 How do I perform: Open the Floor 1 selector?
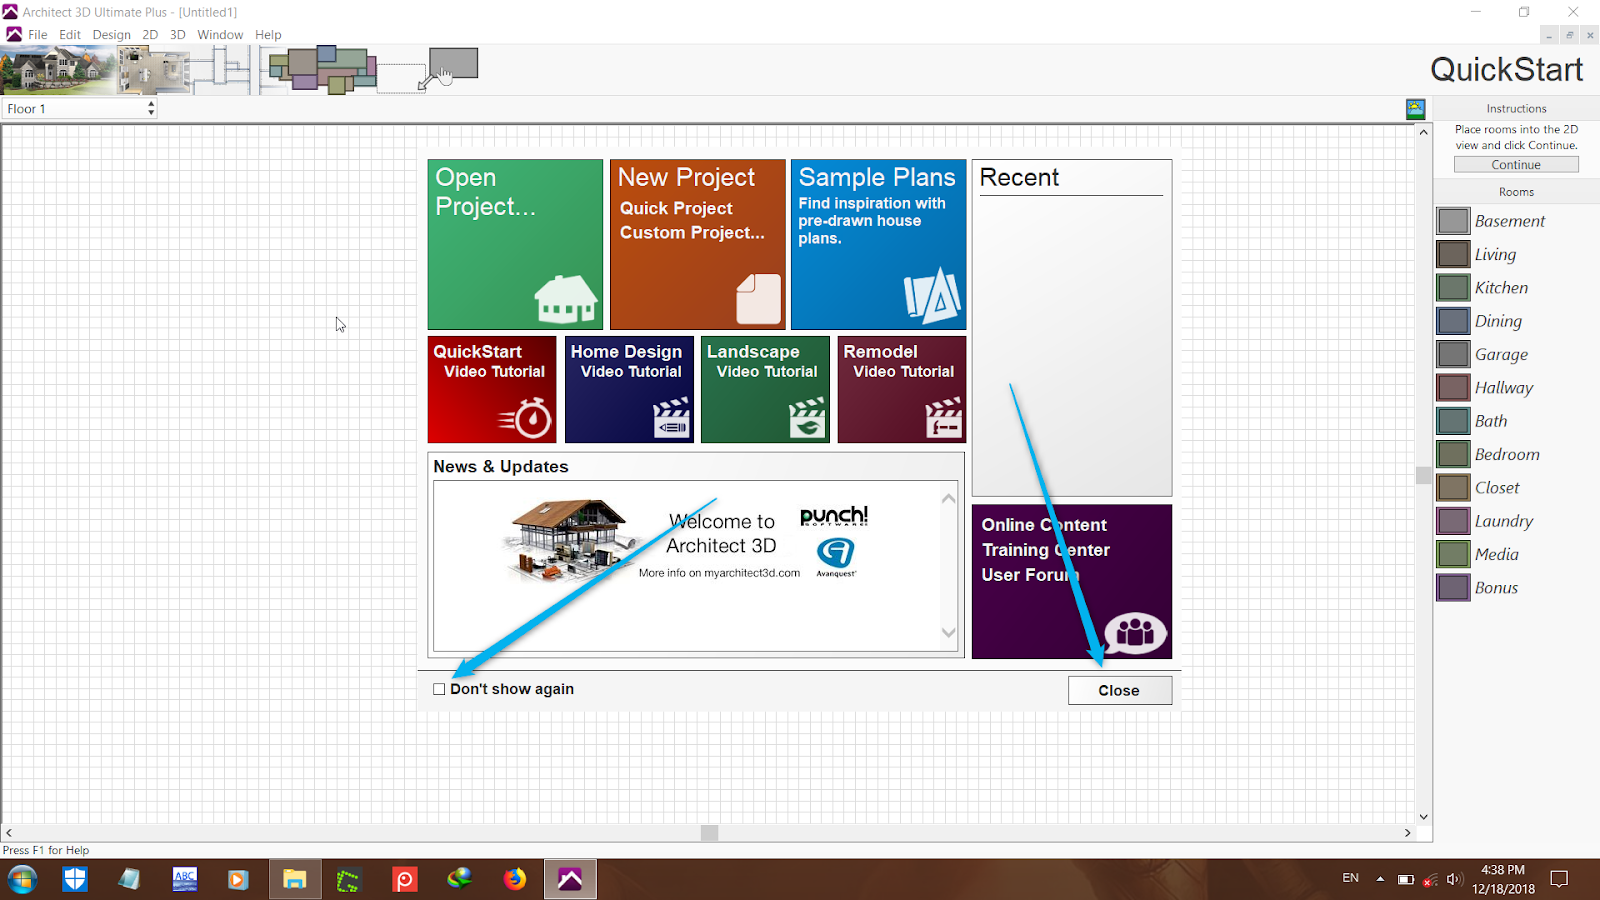pos(80,108)
